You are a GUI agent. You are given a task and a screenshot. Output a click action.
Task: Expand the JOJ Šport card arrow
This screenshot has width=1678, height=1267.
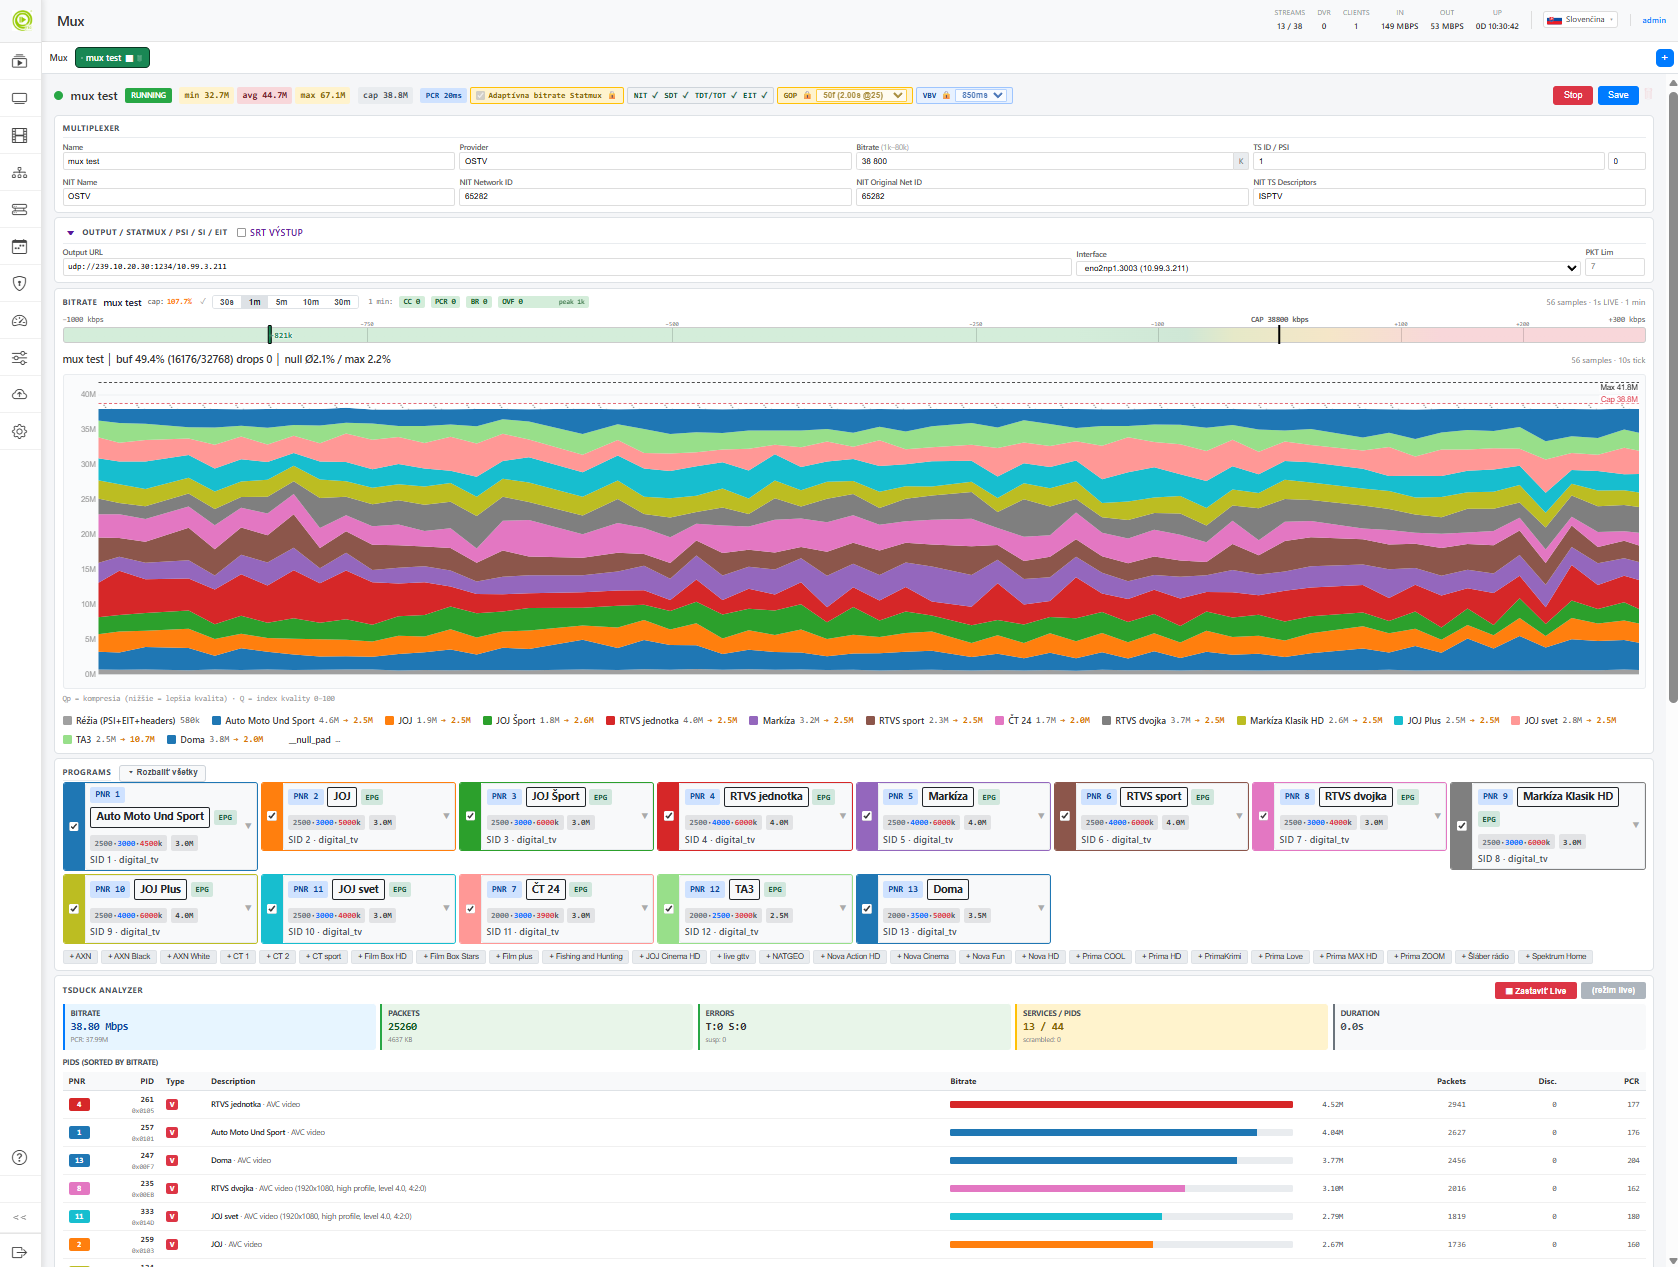tap(645, 816)
